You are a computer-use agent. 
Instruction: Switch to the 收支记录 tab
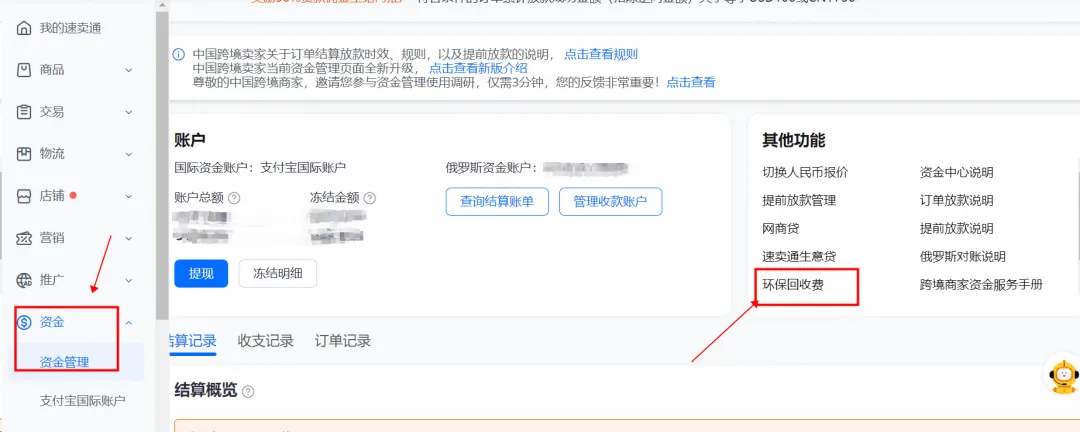[265, 341]
